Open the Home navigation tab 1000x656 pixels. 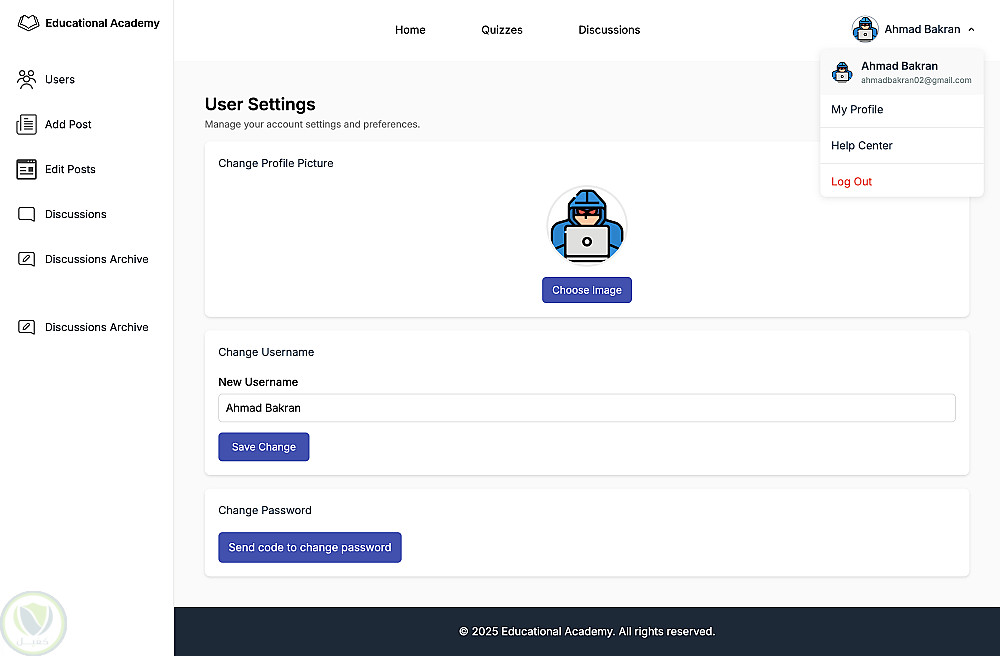pyautogui.click(x=410, y=30)
